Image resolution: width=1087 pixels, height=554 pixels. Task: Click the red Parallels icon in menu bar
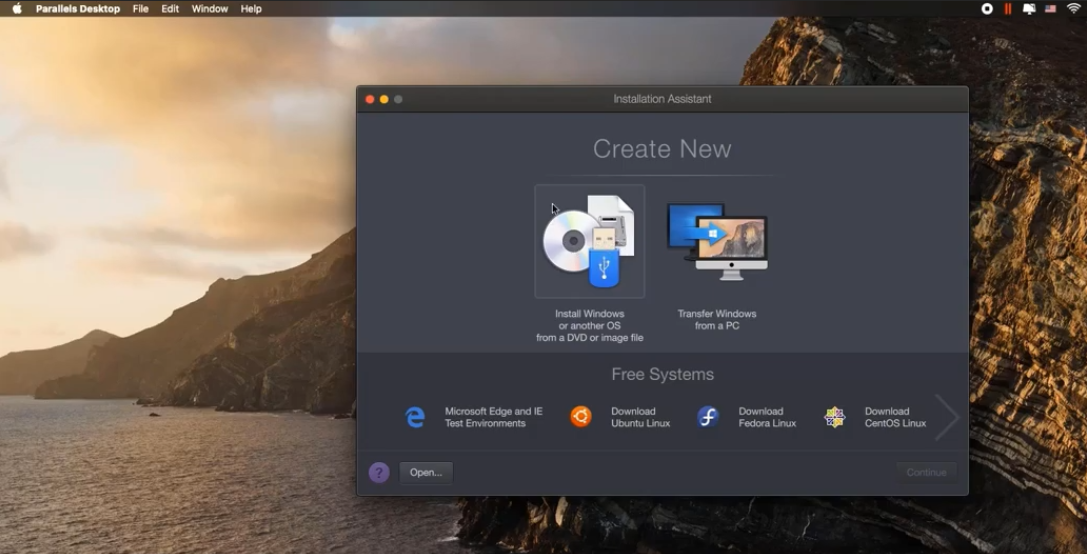coord(1008,9)
